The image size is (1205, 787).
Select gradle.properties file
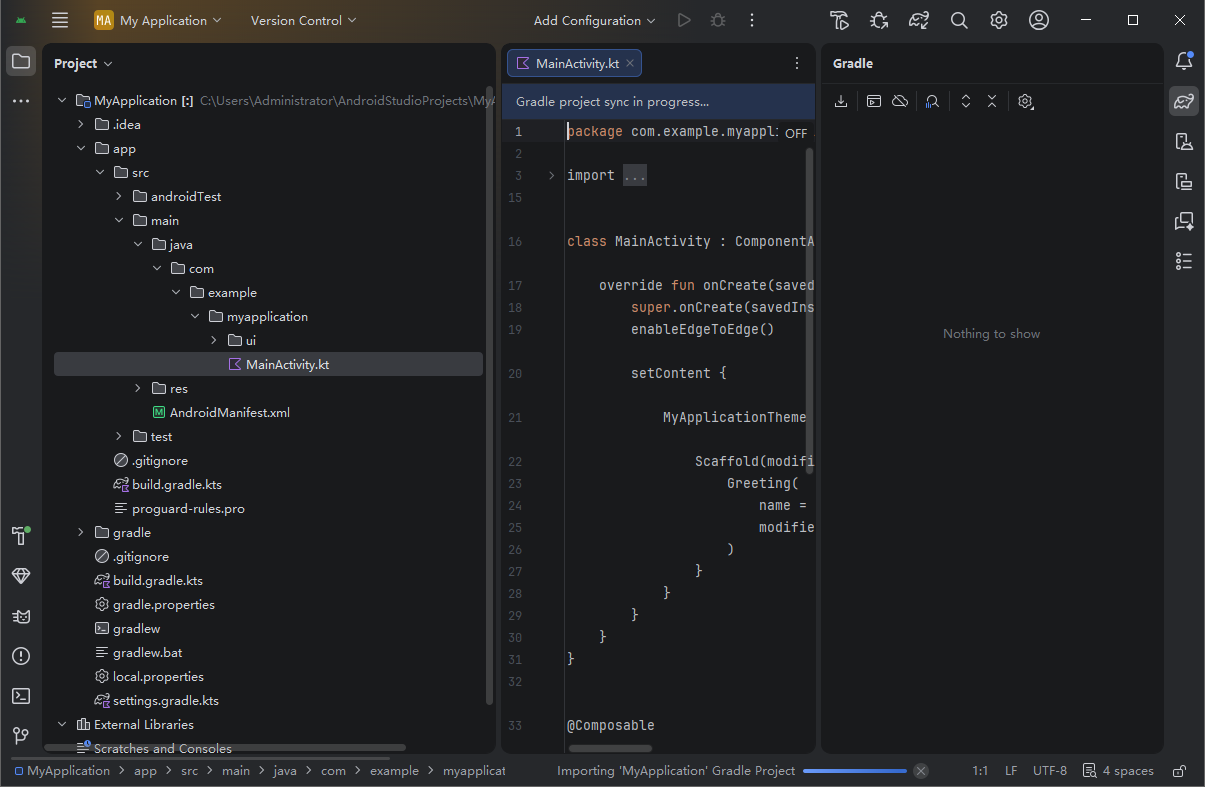point(163,605)
